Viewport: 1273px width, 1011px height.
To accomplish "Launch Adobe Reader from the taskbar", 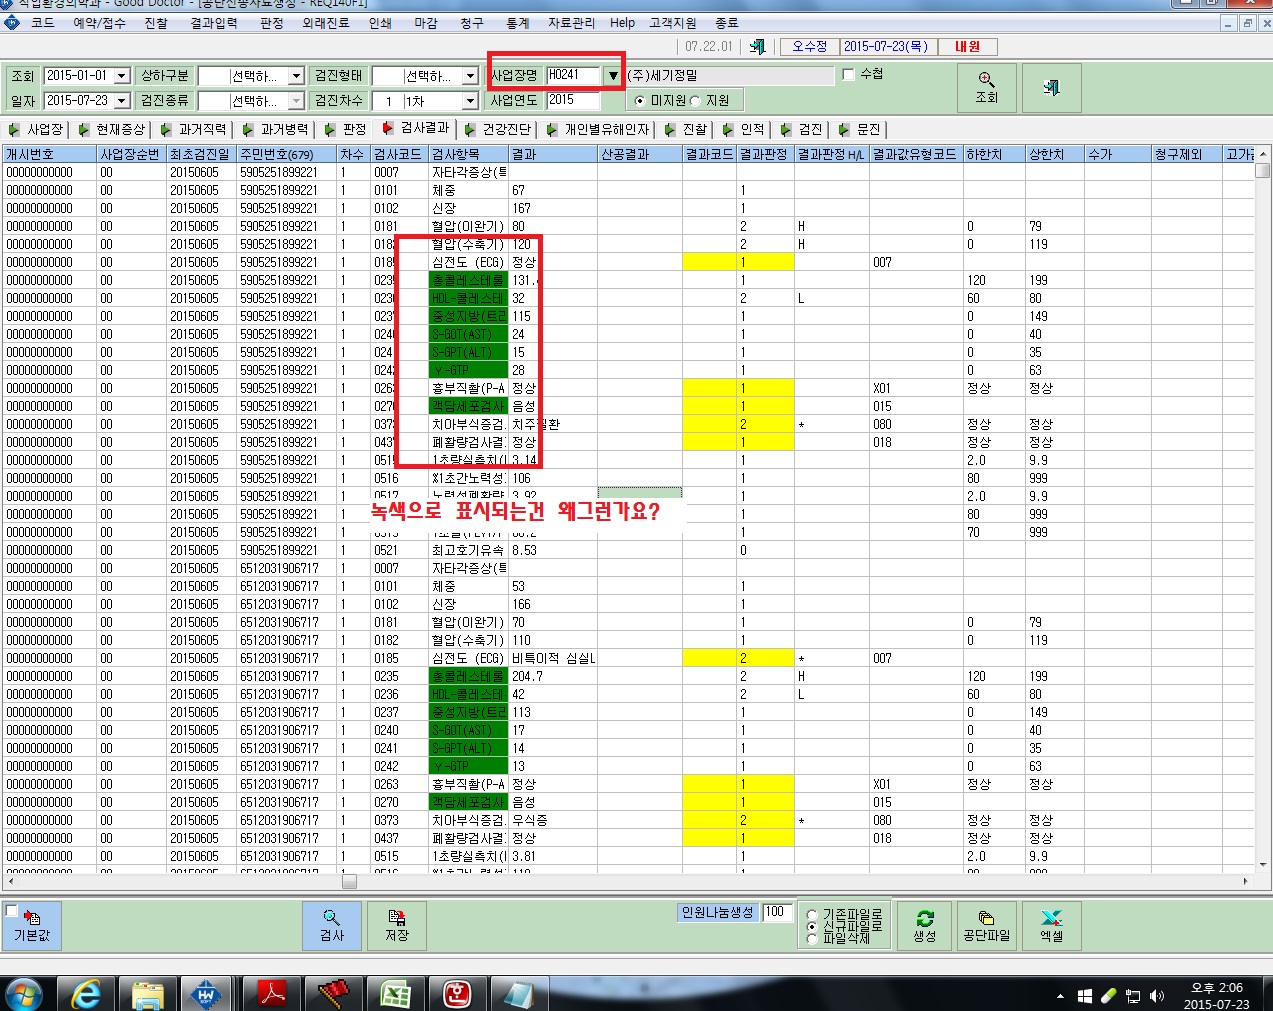I will tap(272, 993).
